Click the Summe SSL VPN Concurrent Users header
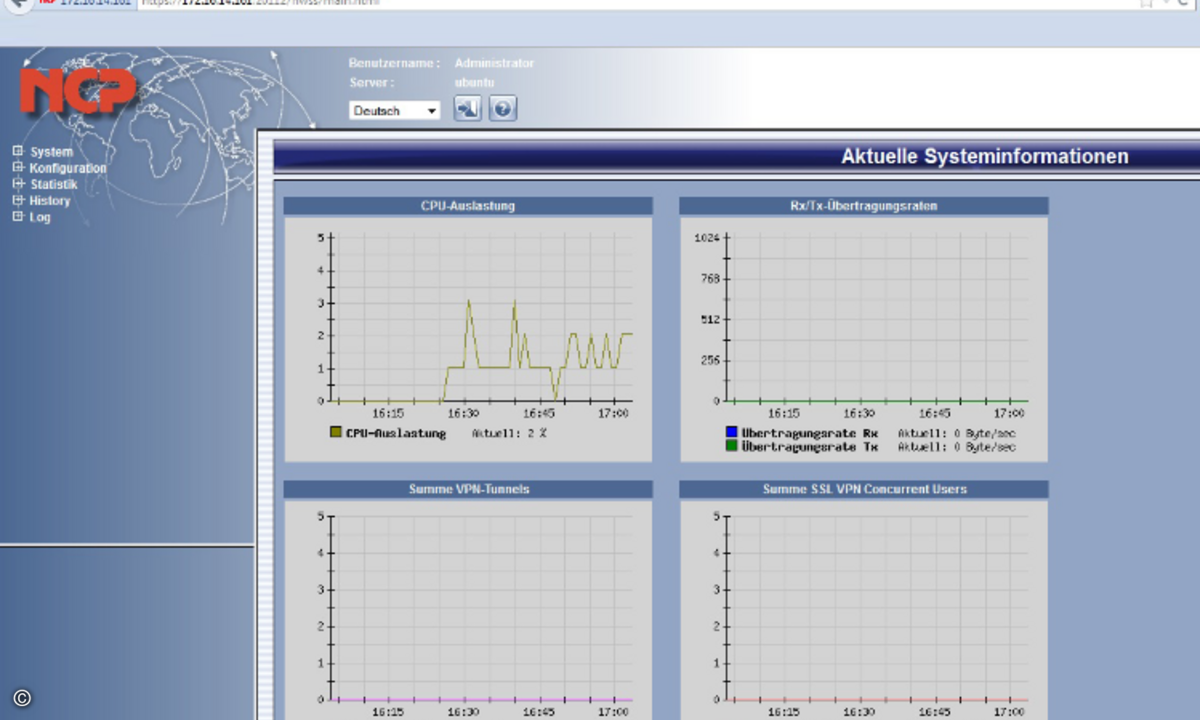The height and width of the screenshot is (720, 1200). coord(864,489)
